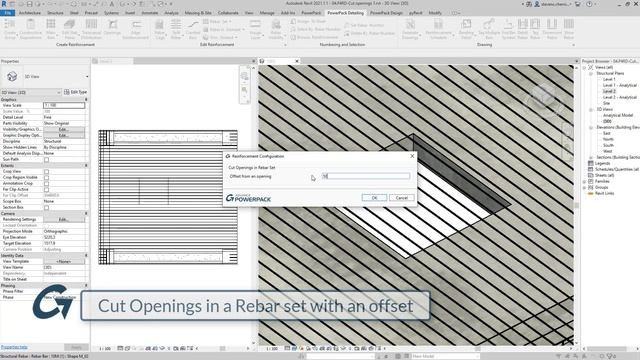Click Edit for Visibility/Graphics Overrides

[x=64, y=129]
